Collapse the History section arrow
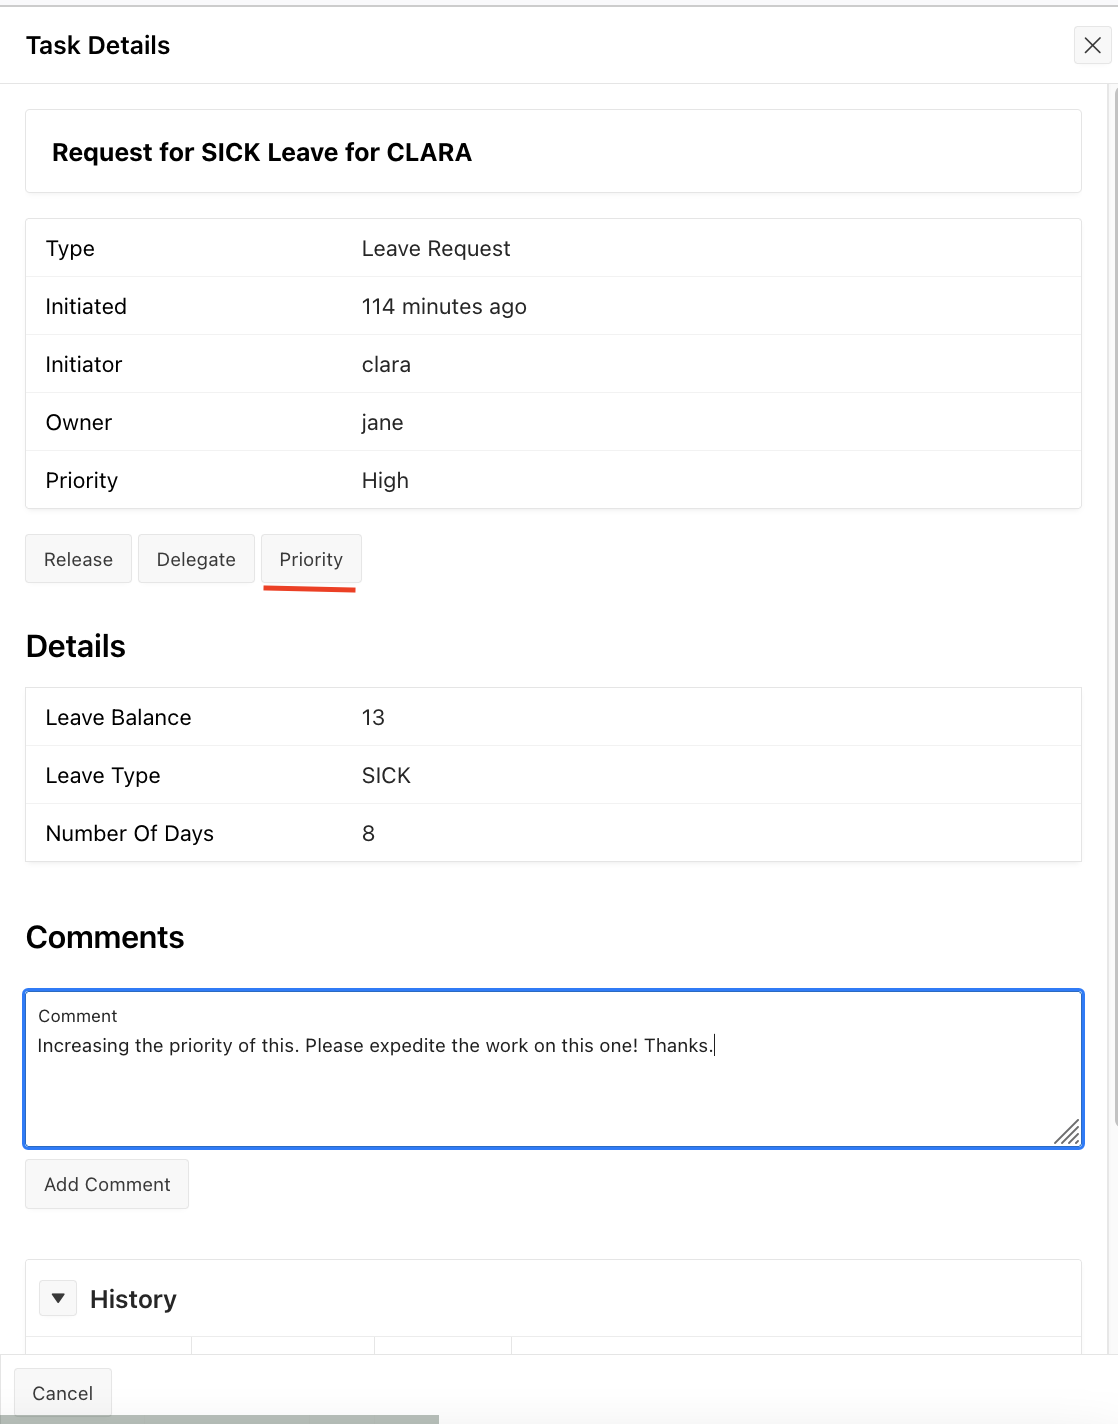Viewport: 1118px width, 1424px height. pyautogui.click(x=58, y=1298)
